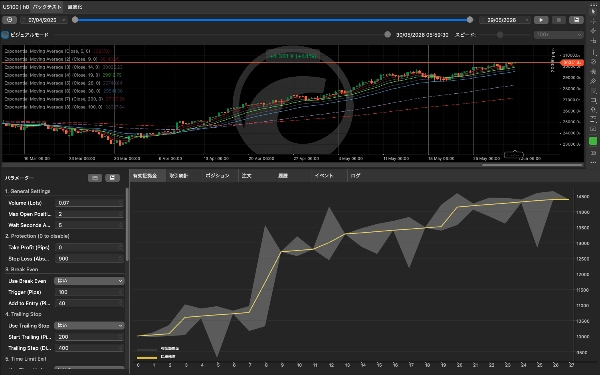Click the Max Open Positions input field
This screenshot has height=375, width=600.
[x=89, y=214]
